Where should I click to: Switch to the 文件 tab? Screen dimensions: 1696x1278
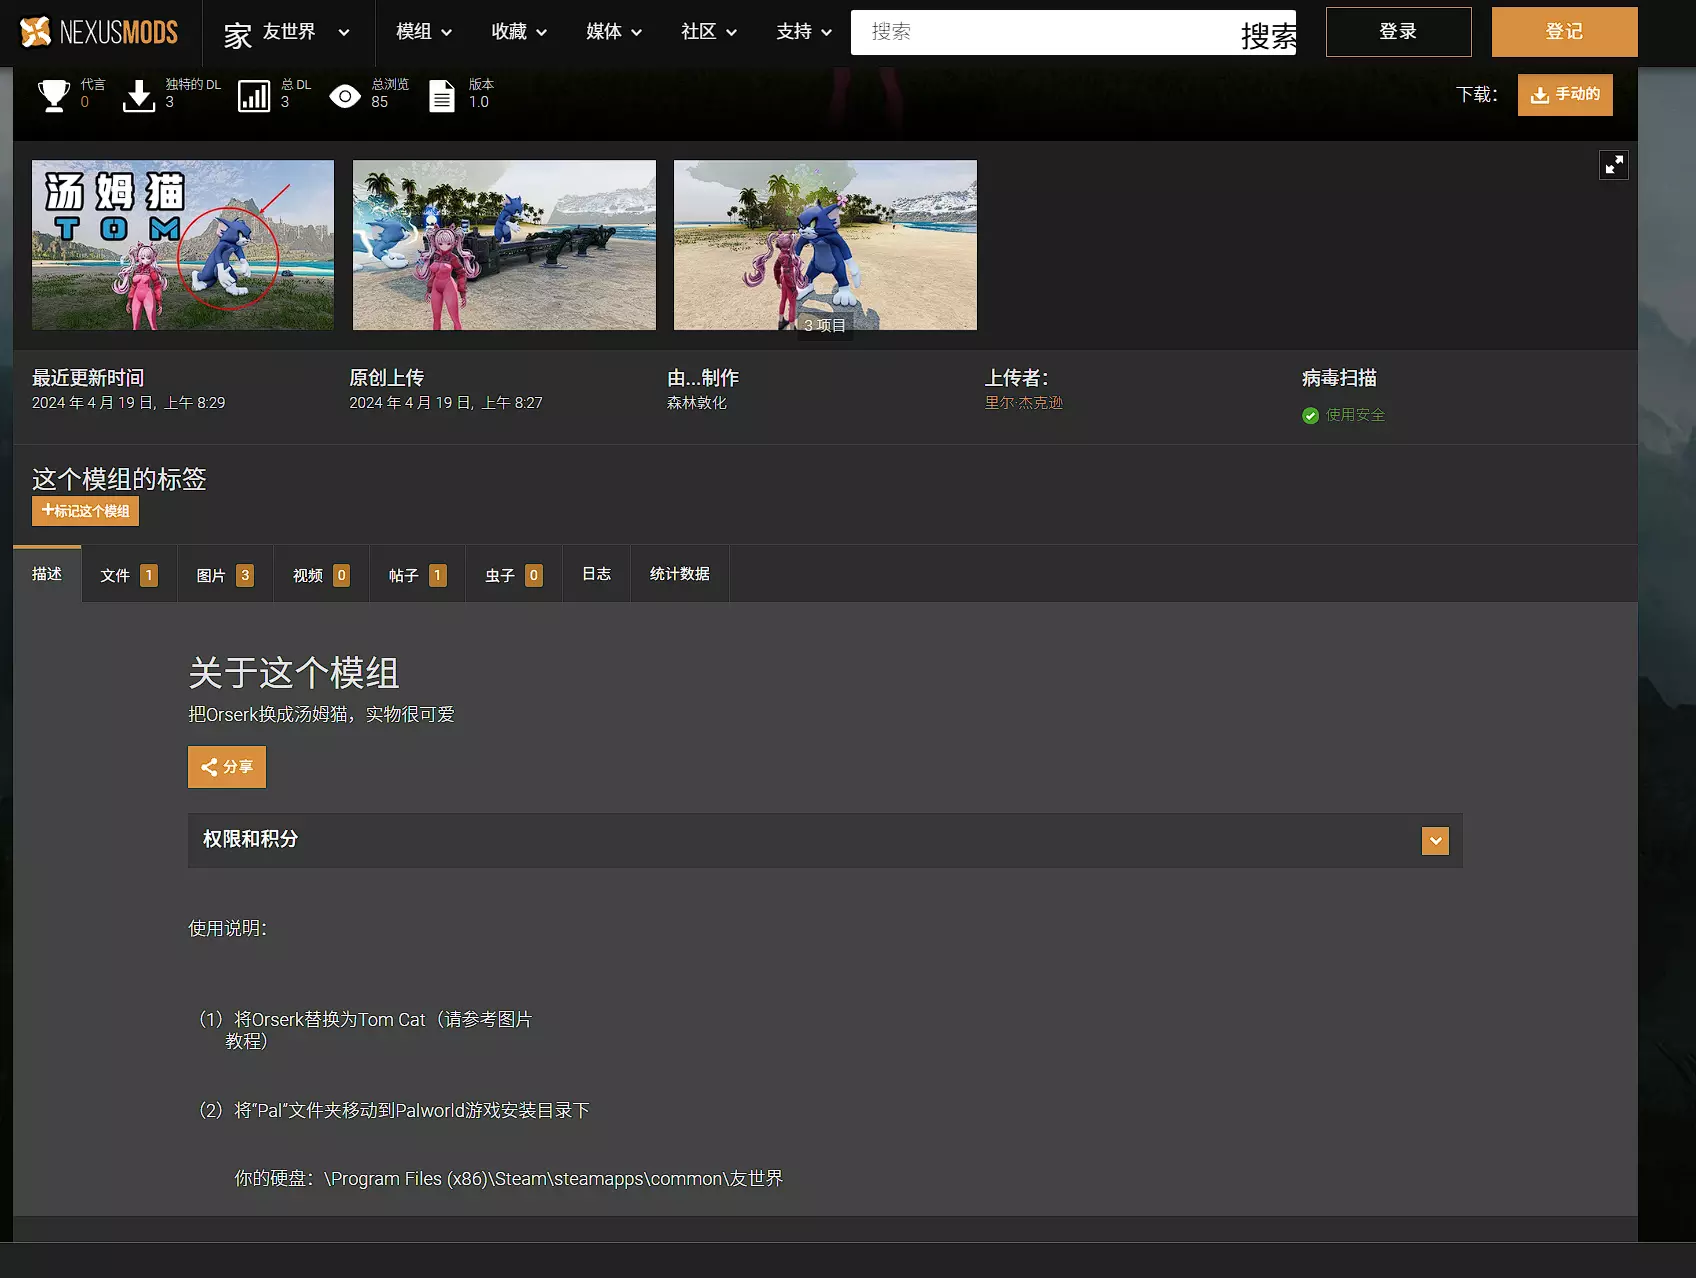click(x=129, y=575)
